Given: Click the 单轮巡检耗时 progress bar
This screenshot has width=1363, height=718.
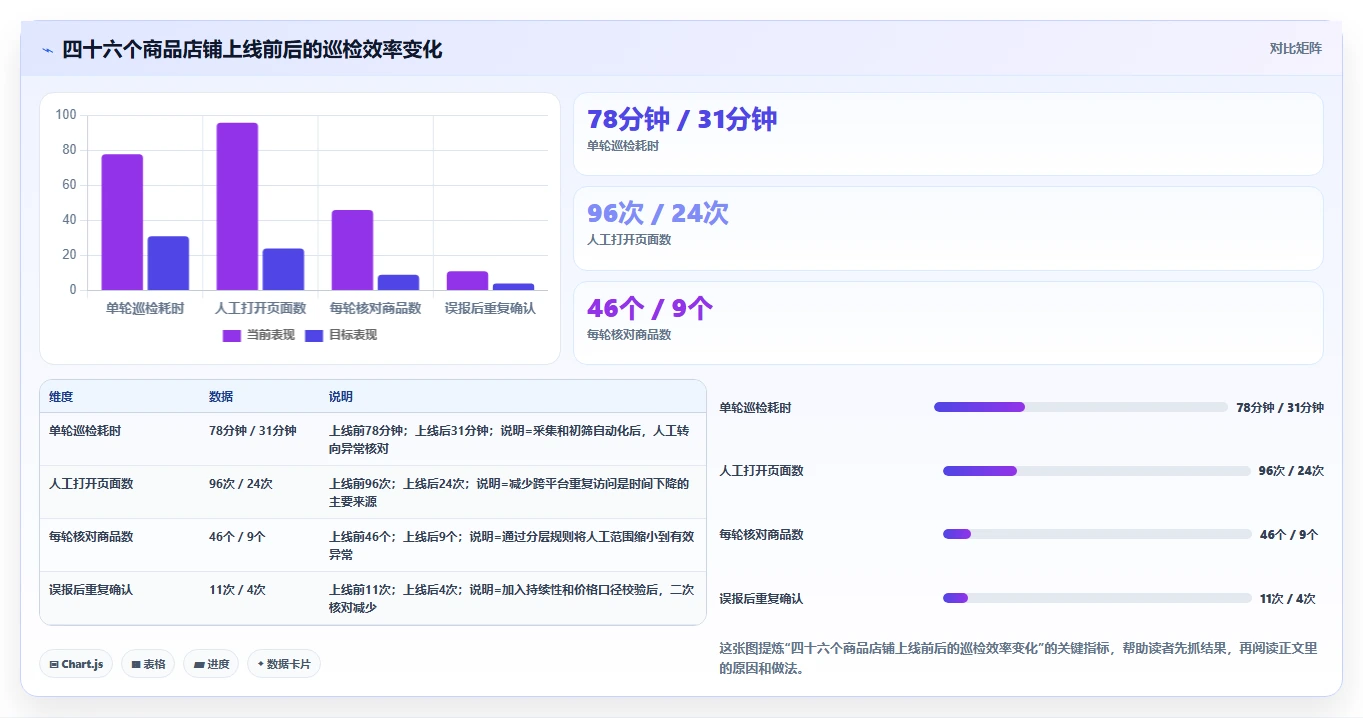Looking at the screenshot, I should click(x=1081, y=407).
